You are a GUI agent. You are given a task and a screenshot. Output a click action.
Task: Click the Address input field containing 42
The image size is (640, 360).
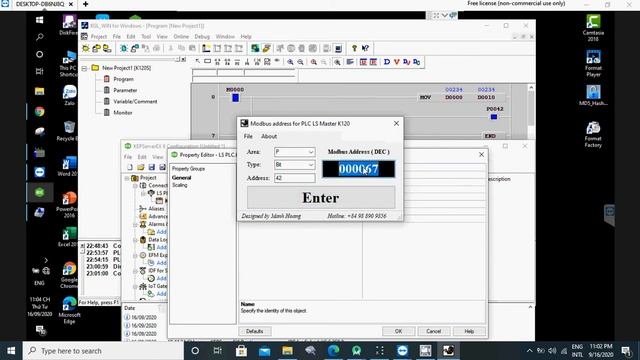[294, 178]
